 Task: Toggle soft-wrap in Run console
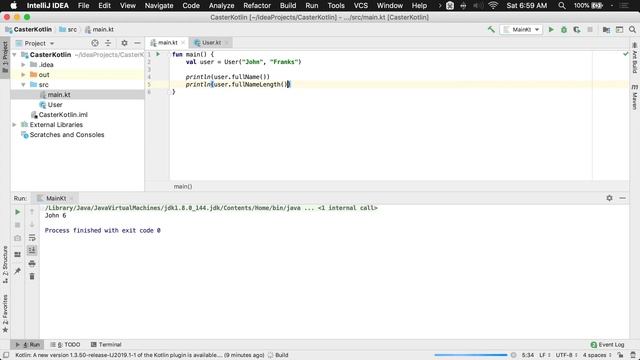(32, 238)
